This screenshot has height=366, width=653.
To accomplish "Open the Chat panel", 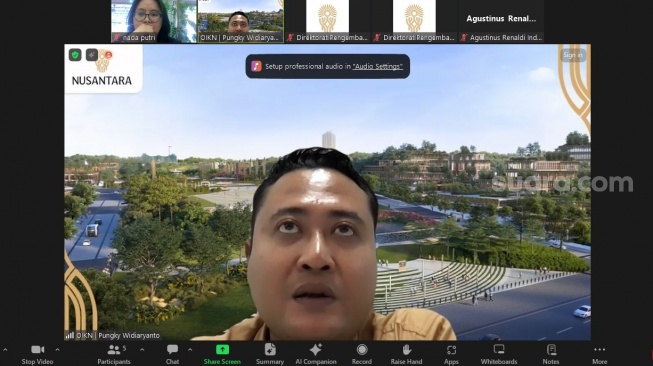I will [172, 354].
